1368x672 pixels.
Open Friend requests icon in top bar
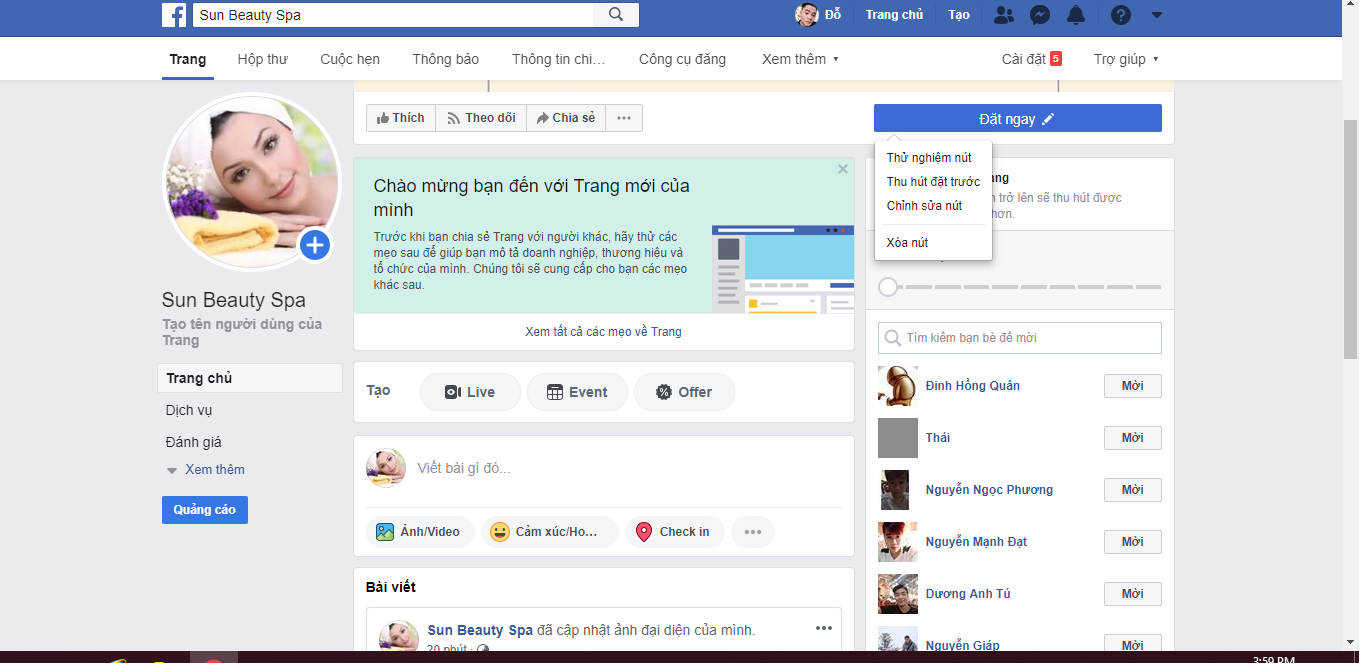point(1004,15)
